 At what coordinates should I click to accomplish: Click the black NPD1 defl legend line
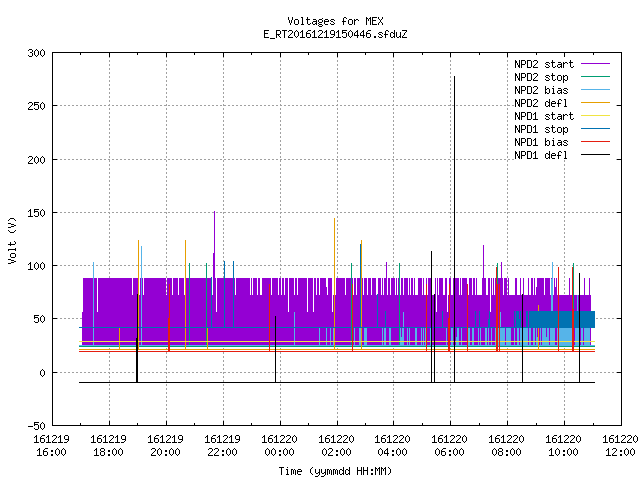[595, 155]
